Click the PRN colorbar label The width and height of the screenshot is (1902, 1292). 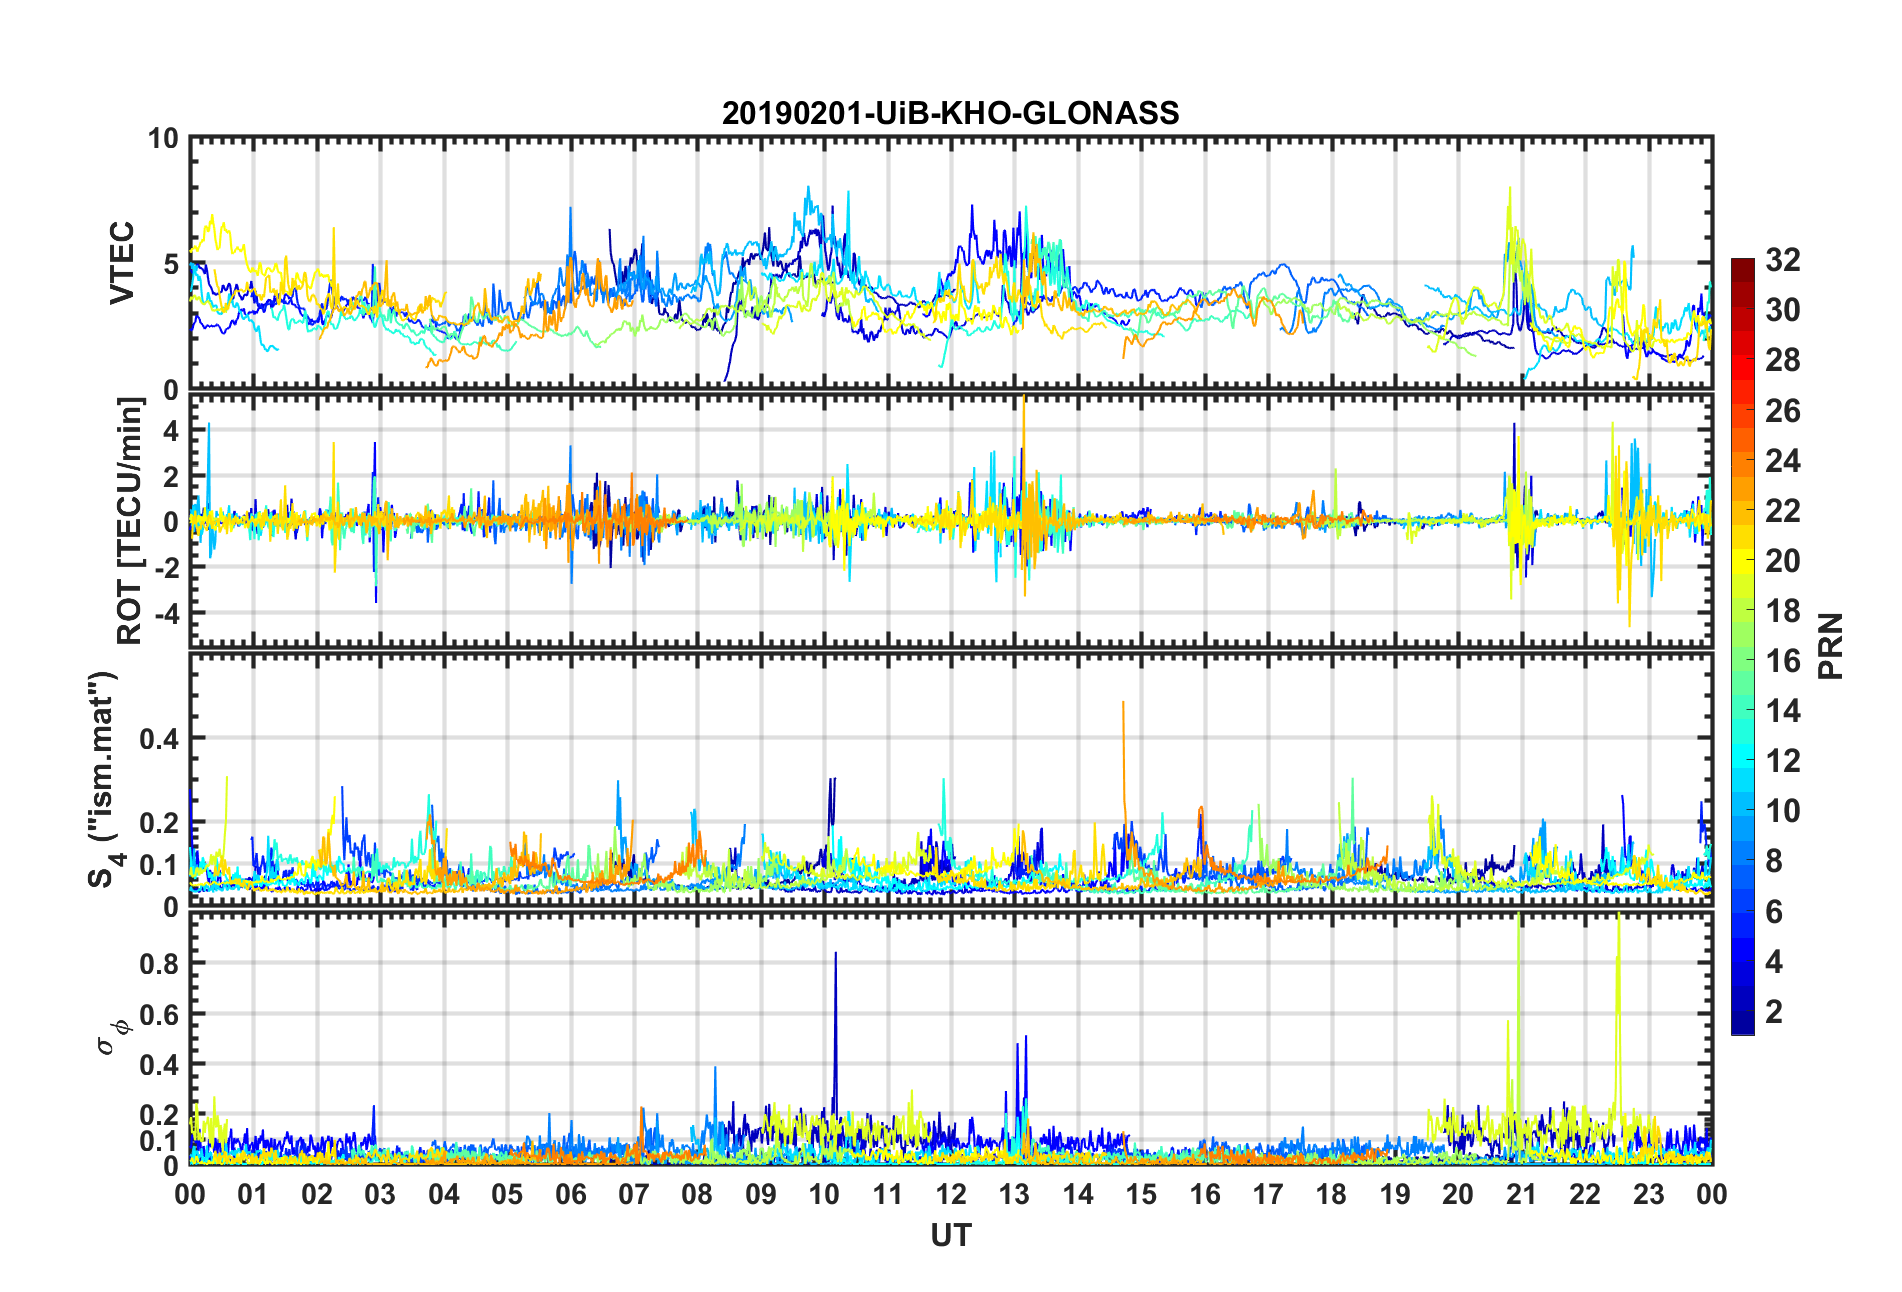click(x=1830, y=646)
